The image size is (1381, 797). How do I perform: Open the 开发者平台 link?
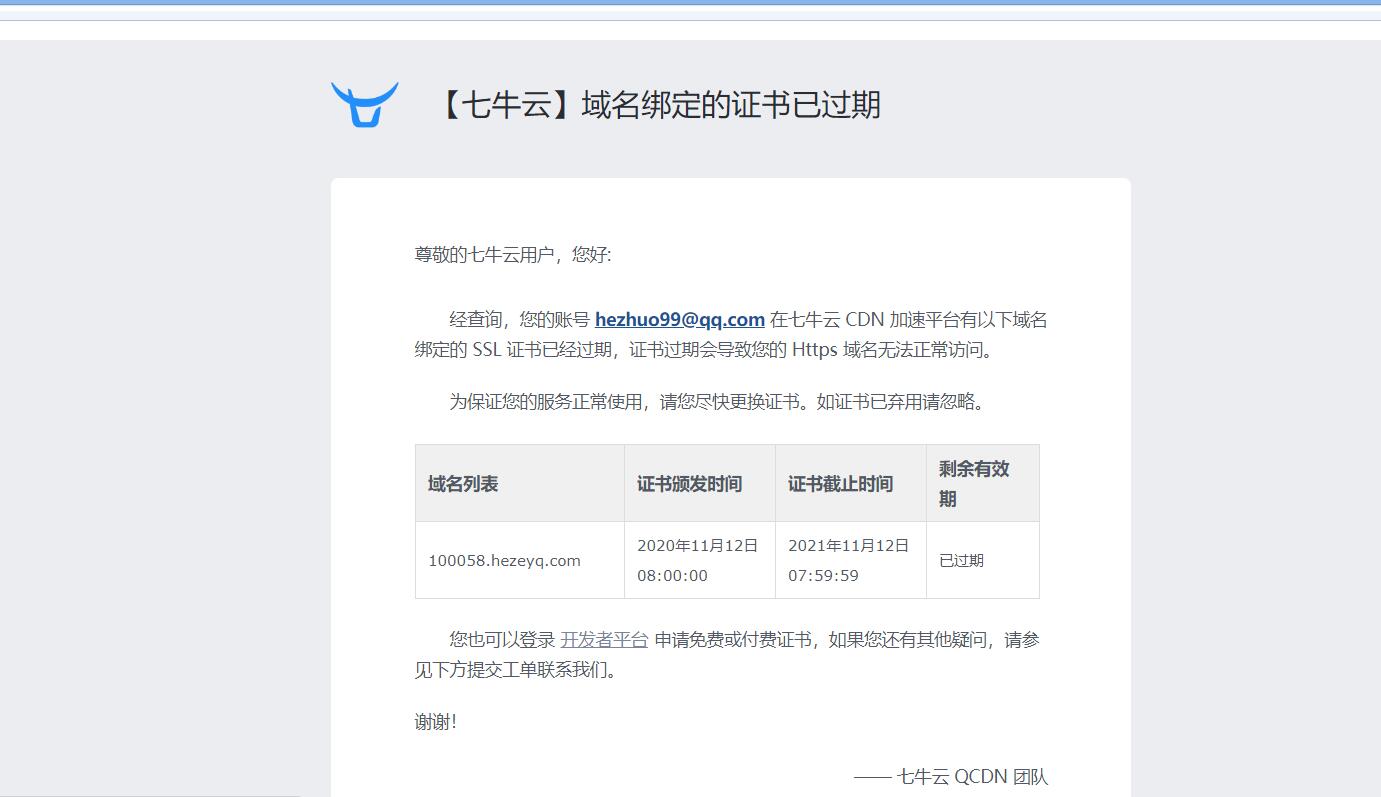pos(604,640)
